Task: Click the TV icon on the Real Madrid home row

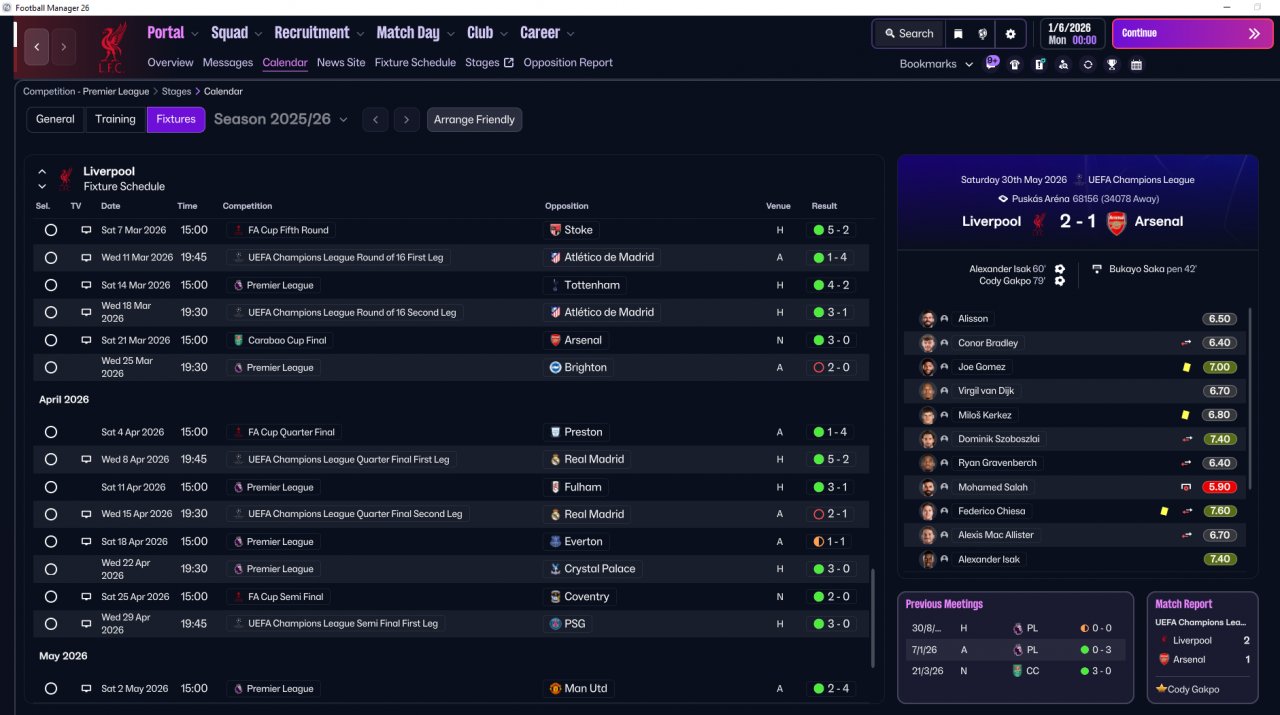Action: 86,460
